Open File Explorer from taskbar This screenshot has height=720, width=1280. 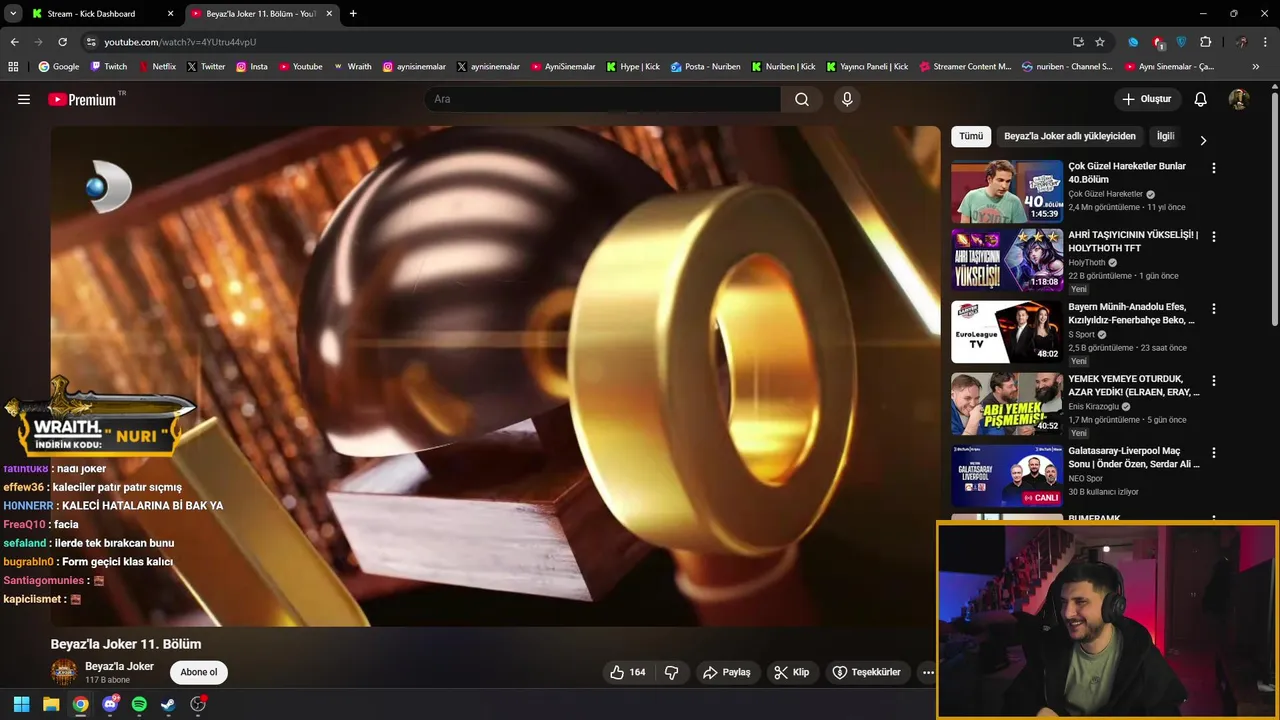click(51, 704)
